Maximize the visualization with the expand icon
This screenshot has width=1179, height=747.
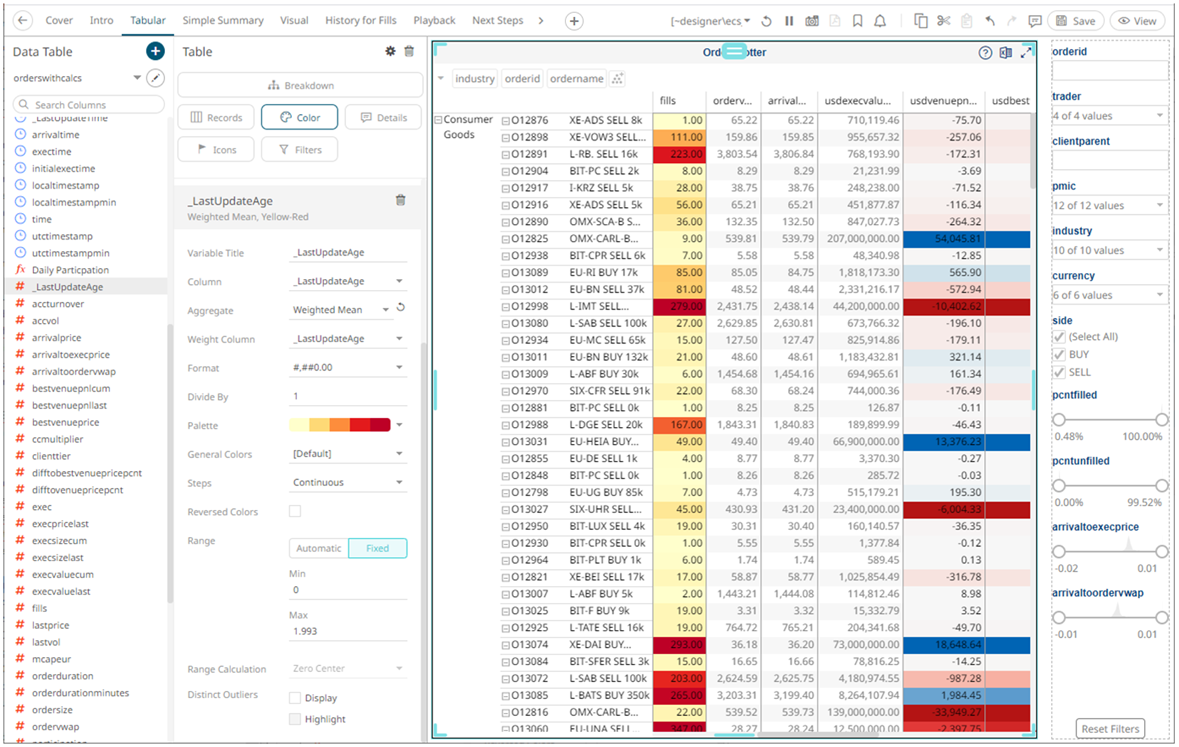(x=1026, y=53)
